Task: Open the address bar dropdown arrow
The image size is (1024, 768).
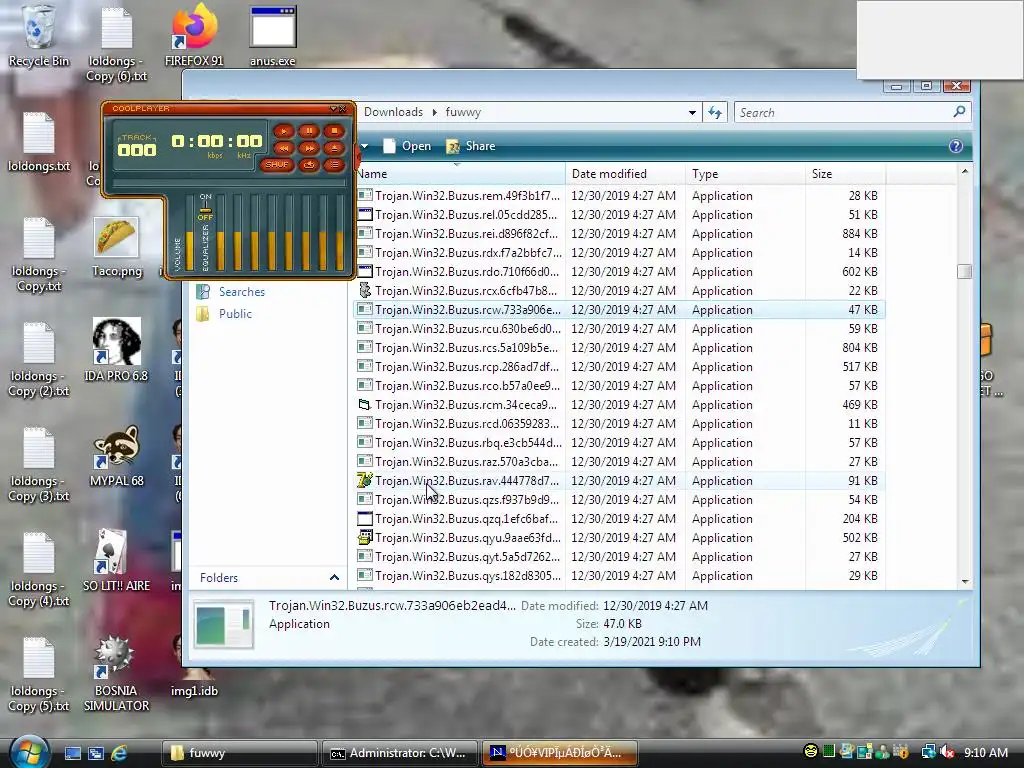Action: pyautogui.click(x=692, y=113)
